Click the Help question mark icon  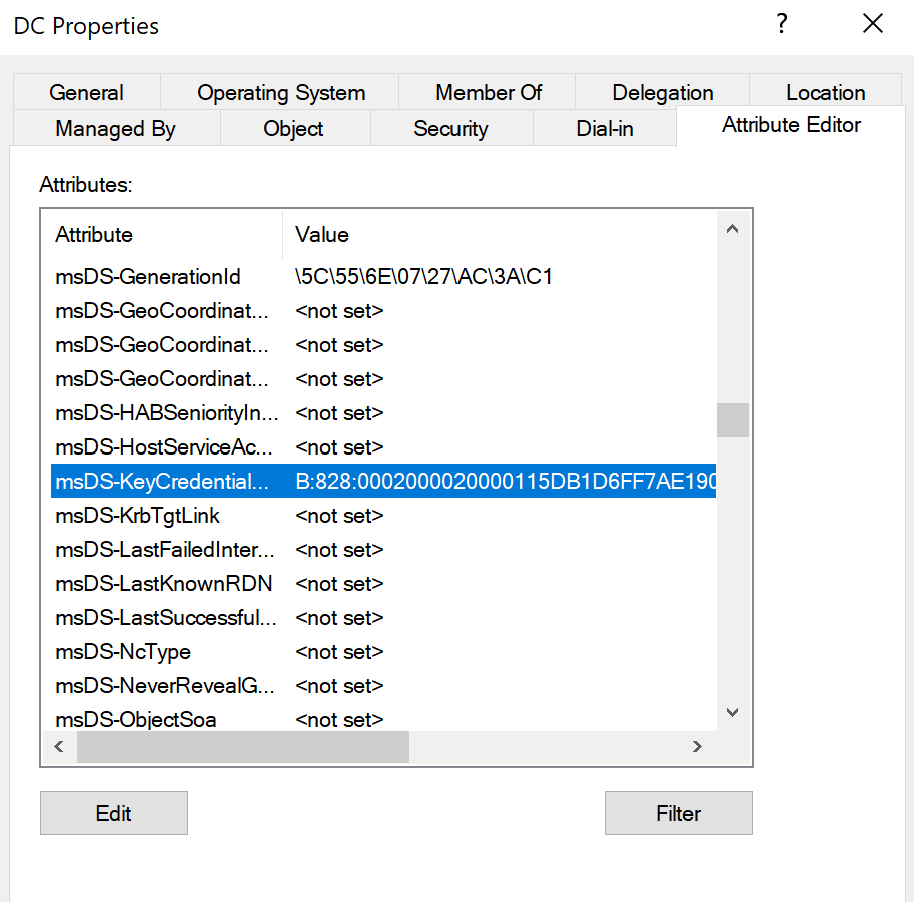click(782, 24)
